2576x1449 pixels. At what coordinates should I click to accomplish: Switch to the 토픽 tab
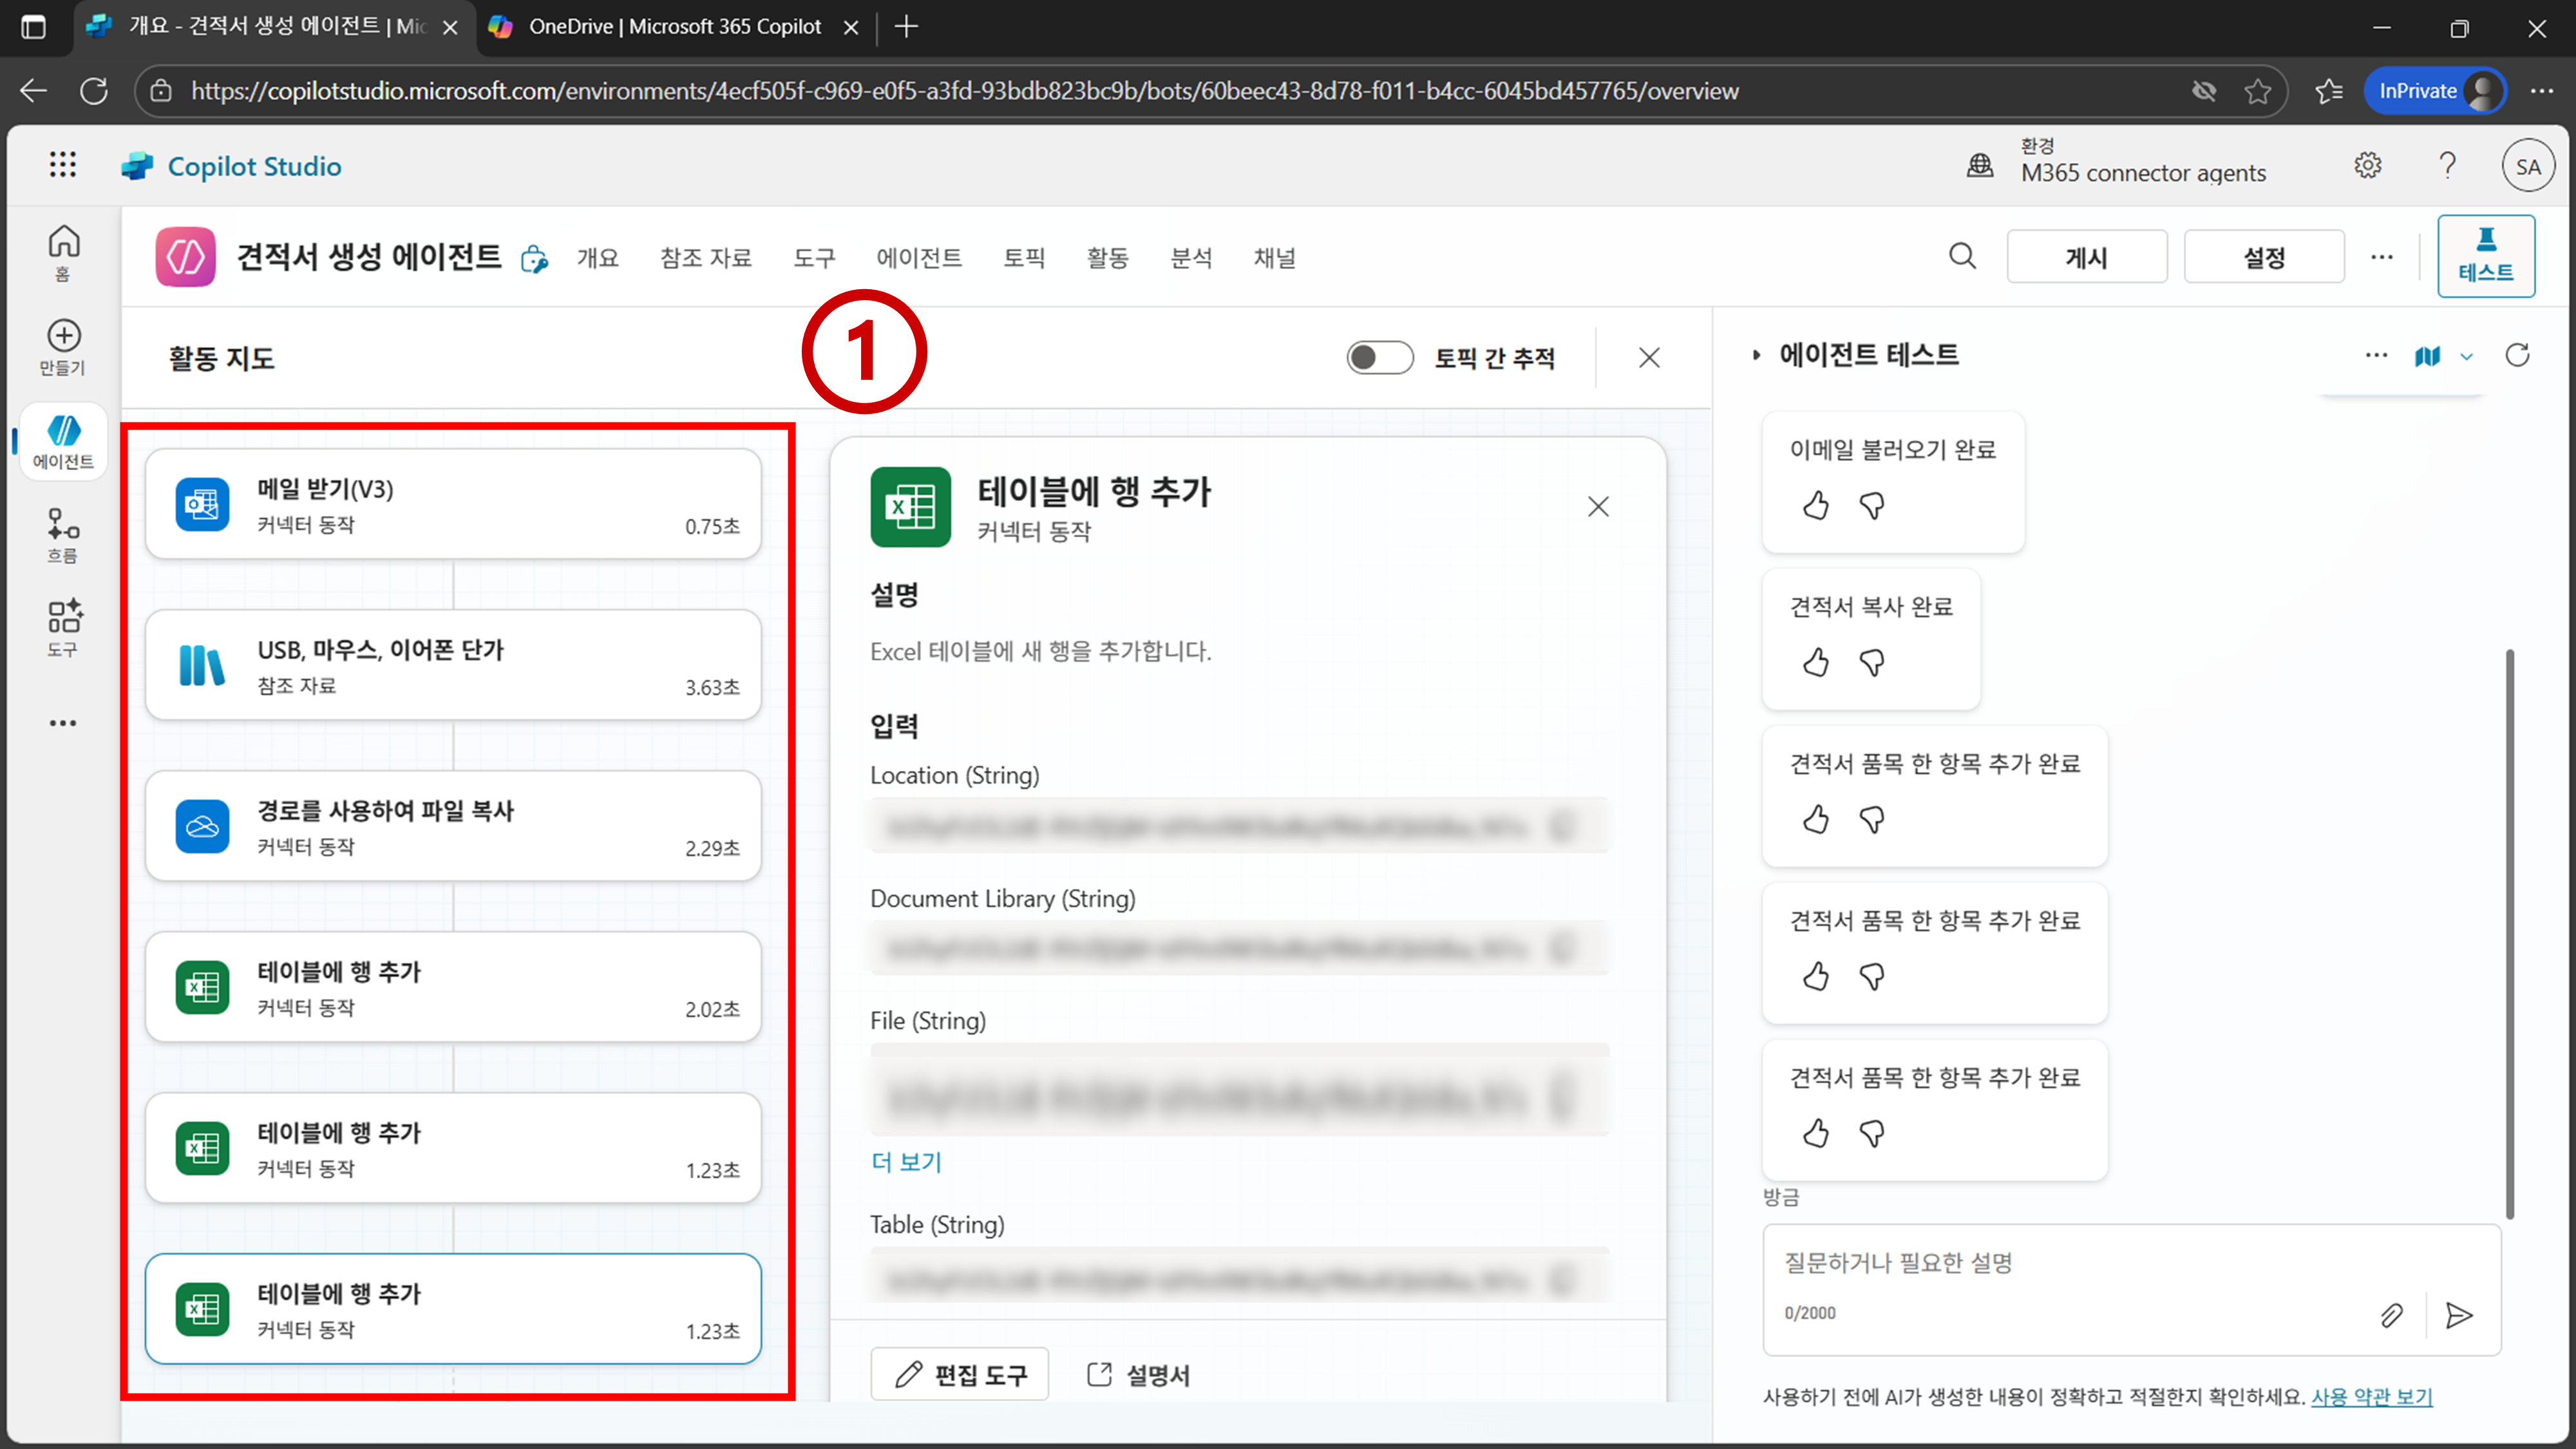tap(1024, 258)
